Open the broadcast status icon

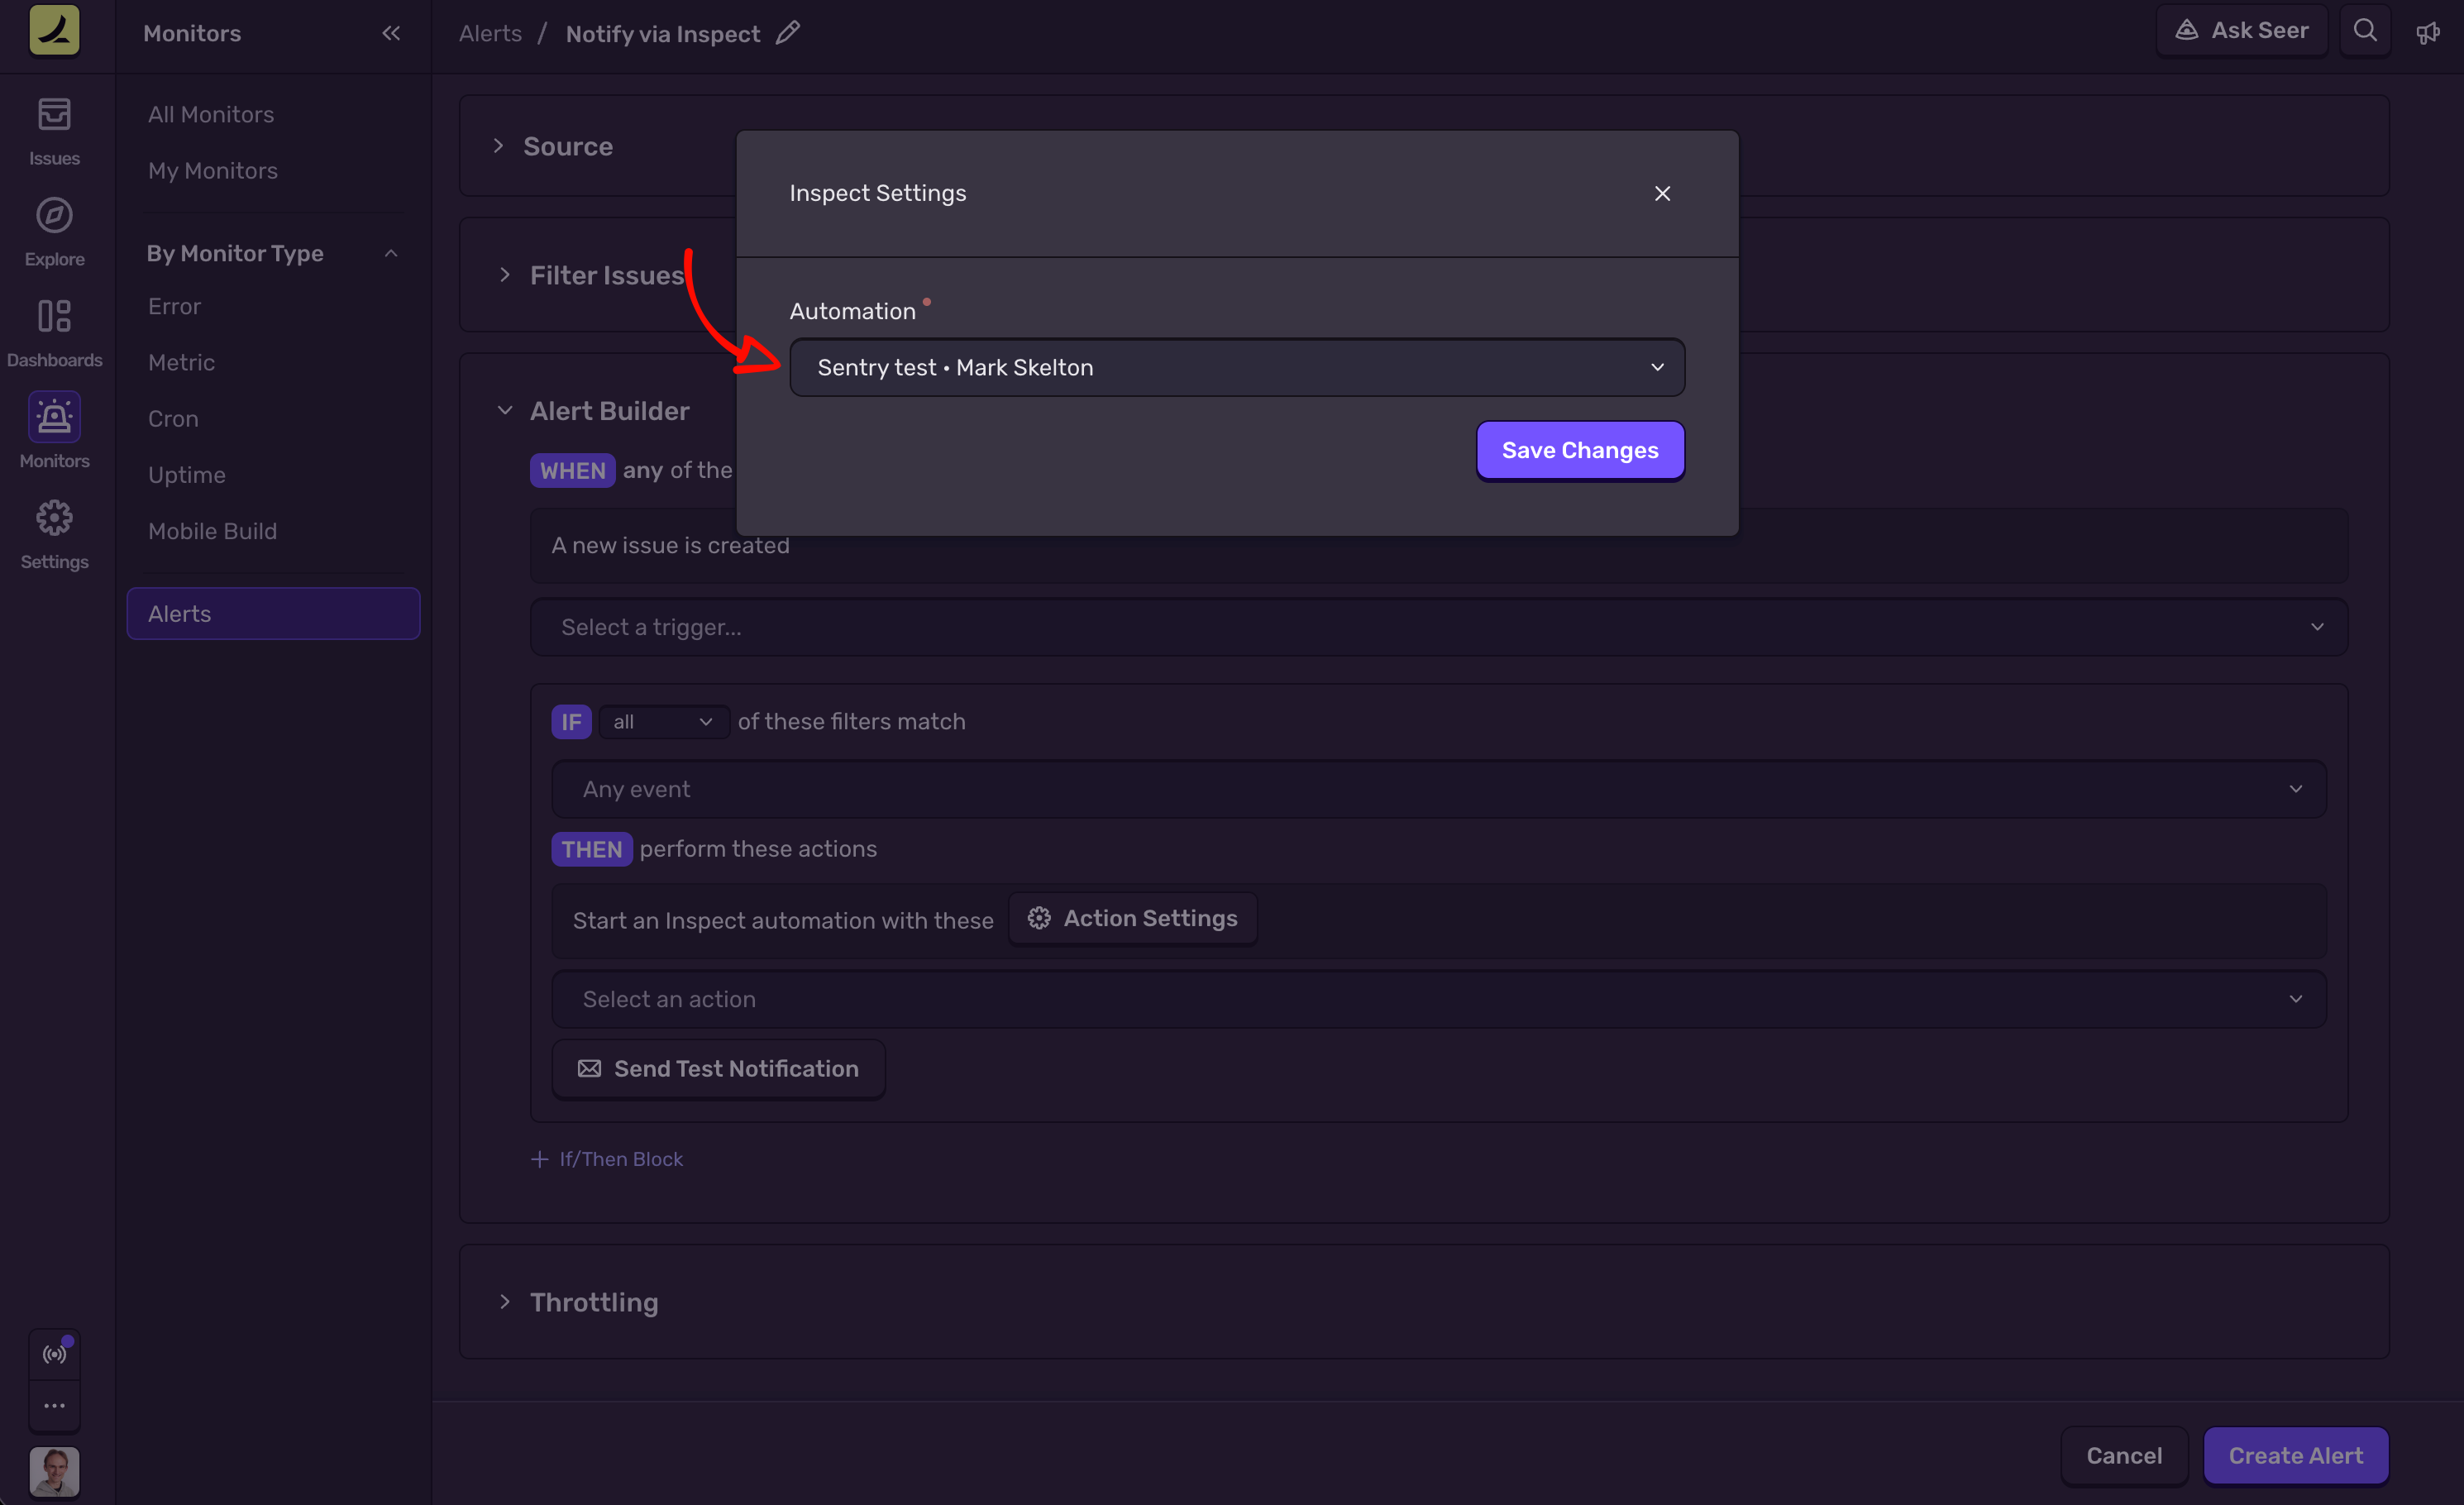(x=54, y=1354)
